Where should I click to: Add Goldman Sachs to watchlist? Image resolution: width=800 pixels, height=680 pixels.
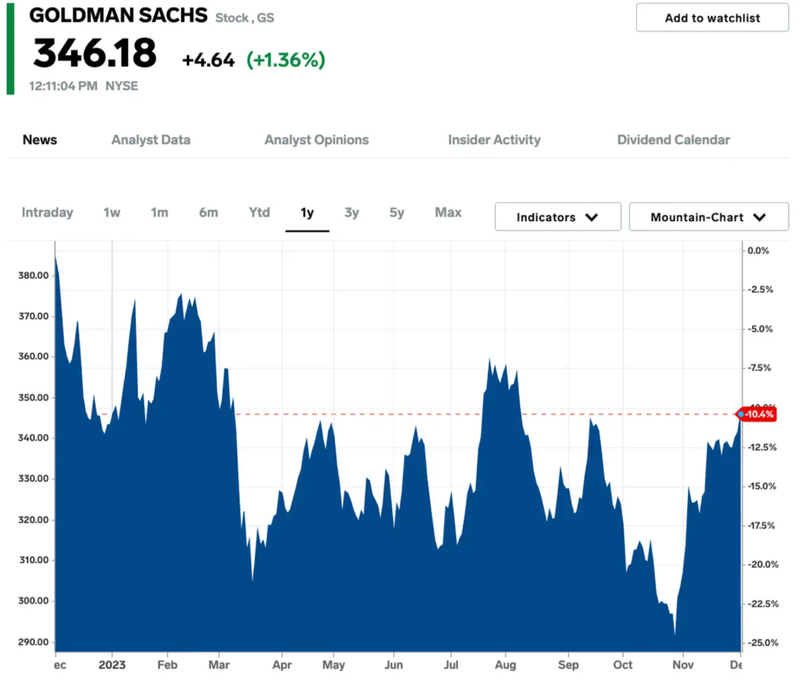[x=712, y=18]
